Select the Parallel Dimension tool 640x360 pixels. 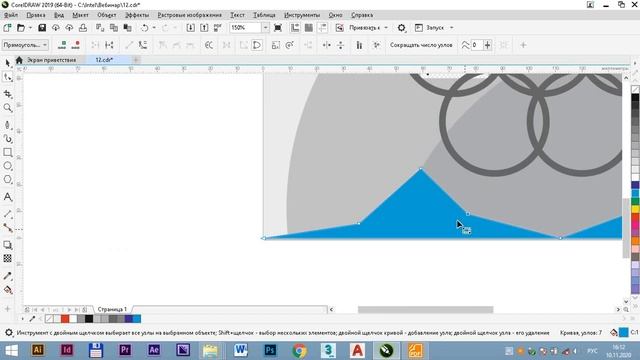click(7, 214)
